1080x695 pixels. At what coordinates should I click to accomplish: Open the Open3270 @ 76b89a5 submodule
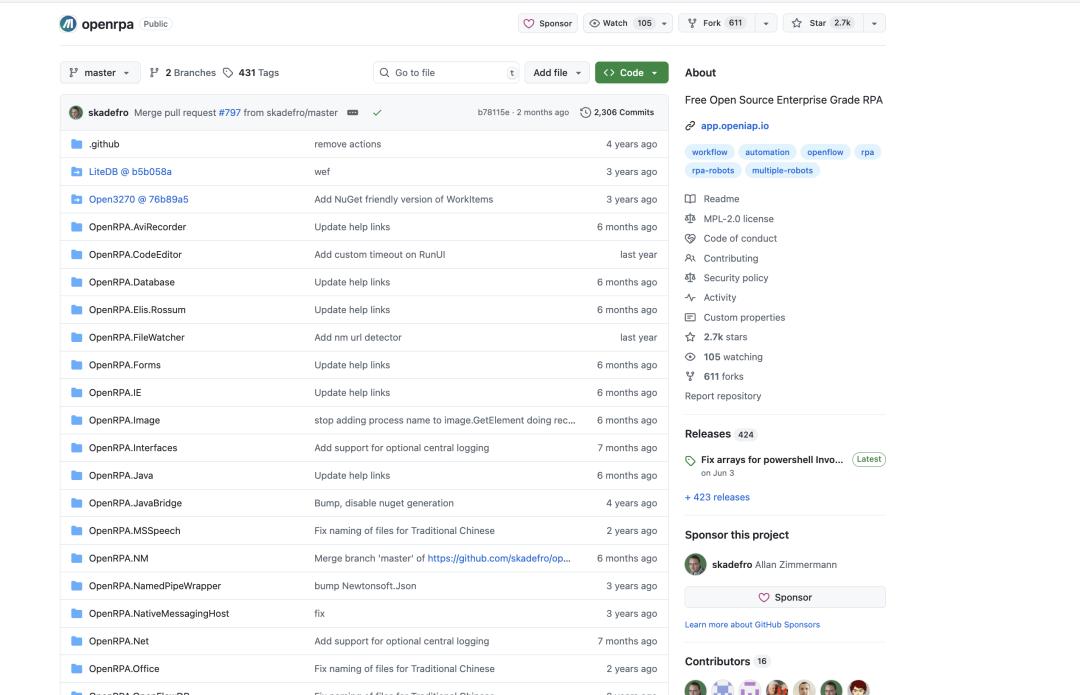click(138, 199)
